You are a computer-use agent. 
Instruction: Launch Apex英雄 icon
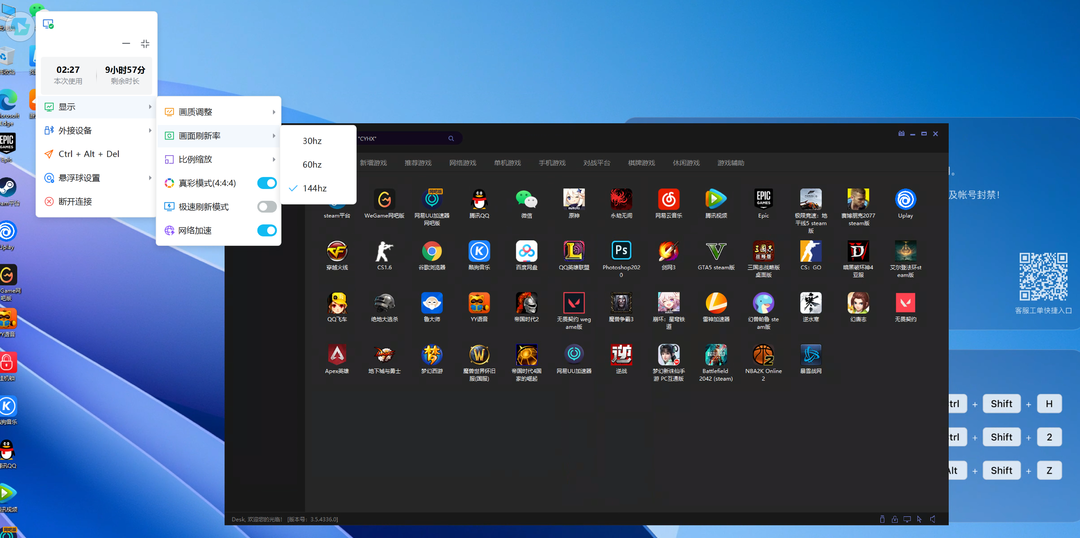pos(337,354)
